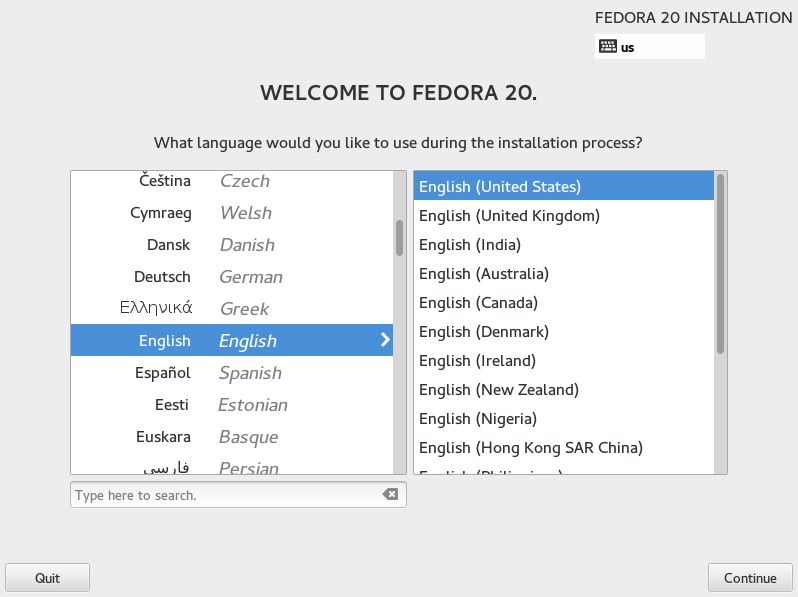Click the keyboard layout icon
The height and width of the screenshot is (597, 798).
pyautogui.click(x=608, y=46)
